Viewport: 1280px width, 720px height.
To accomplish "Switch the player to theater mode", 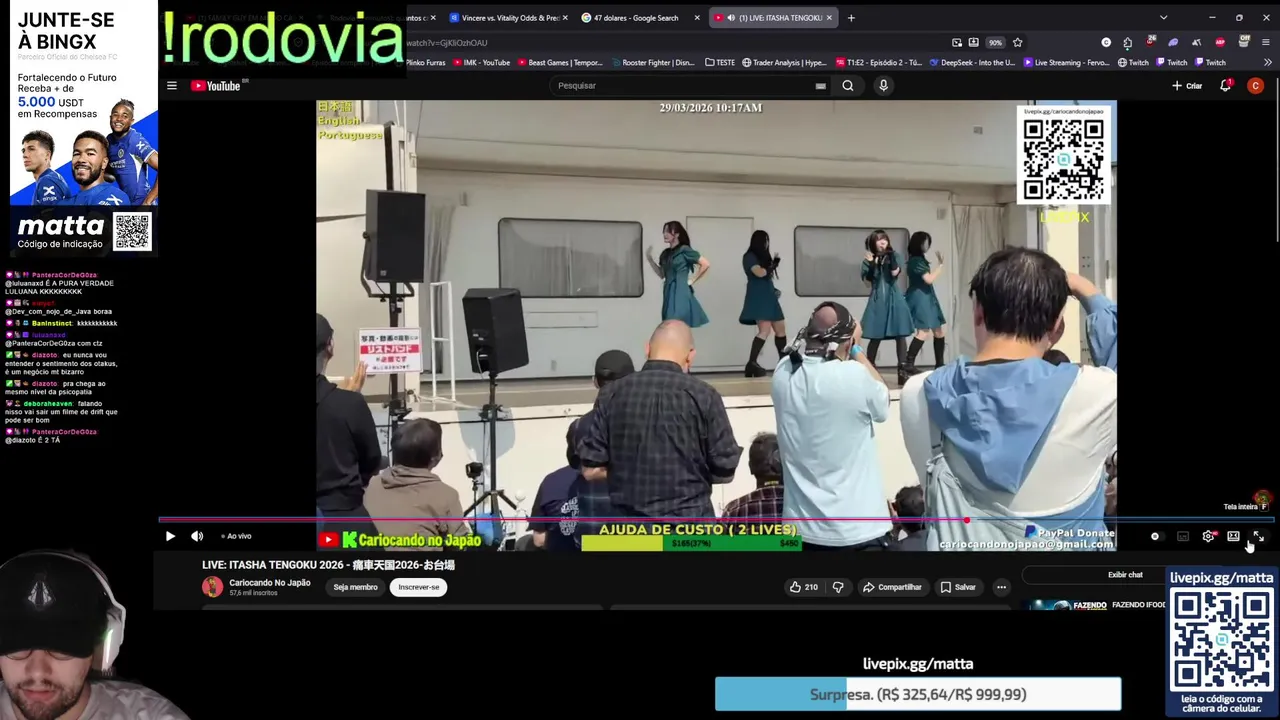I will 1233,537.
